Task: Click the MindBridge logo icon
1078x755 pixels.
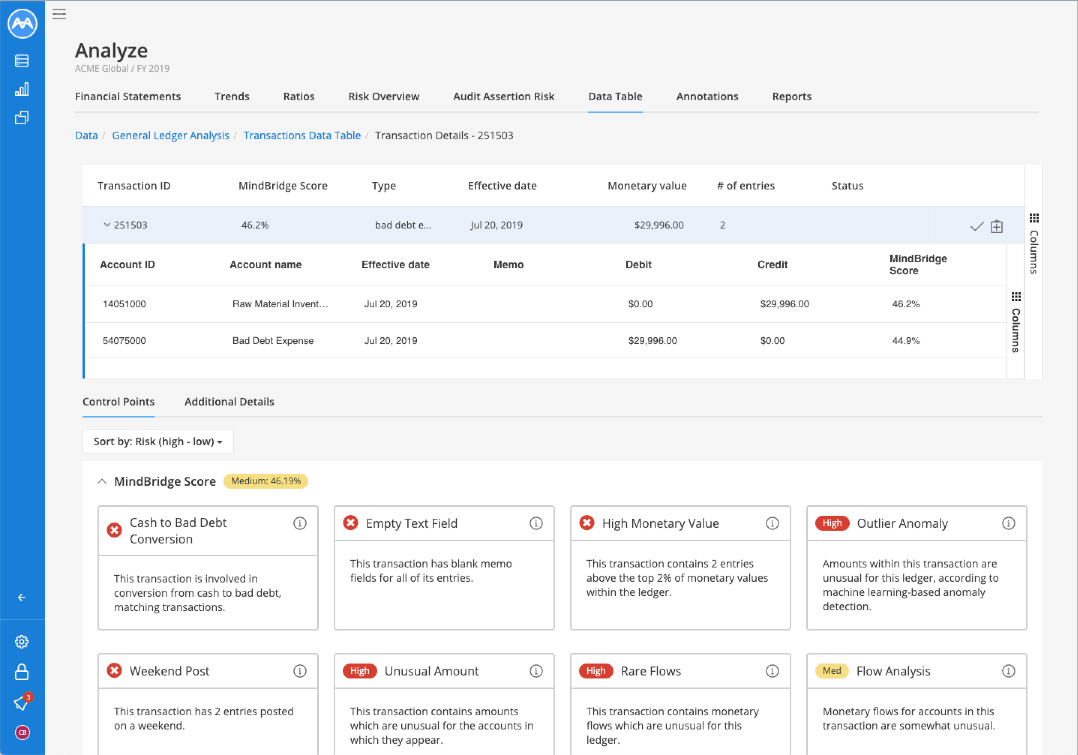Action: [x=22, y=23]
